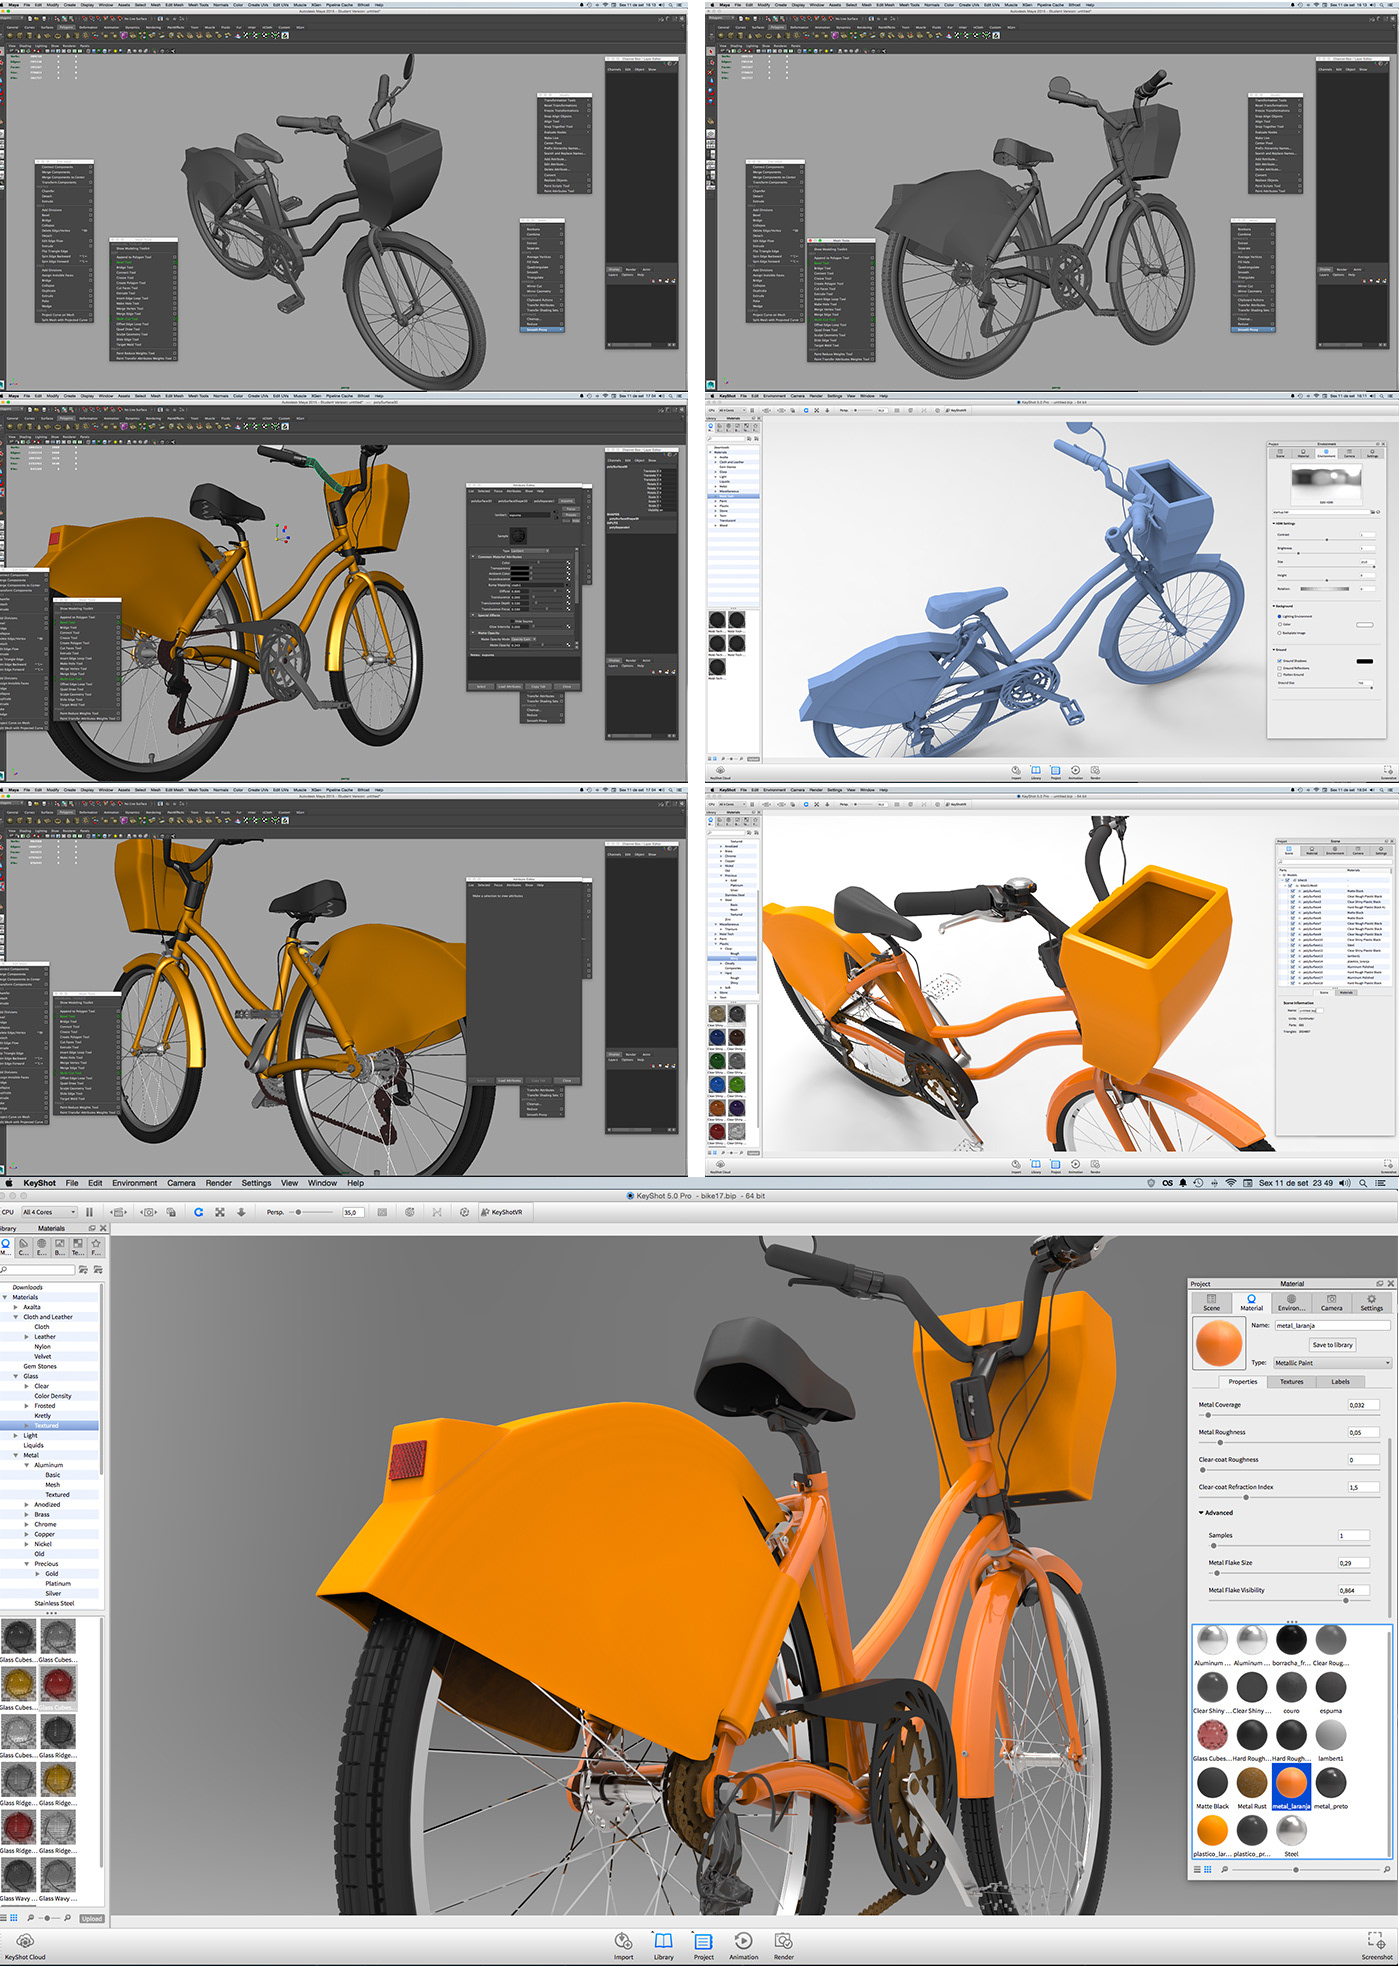Switch library thumbnails to list view
This screenshot has height=1966, width=1400.
click(4, 1918)
